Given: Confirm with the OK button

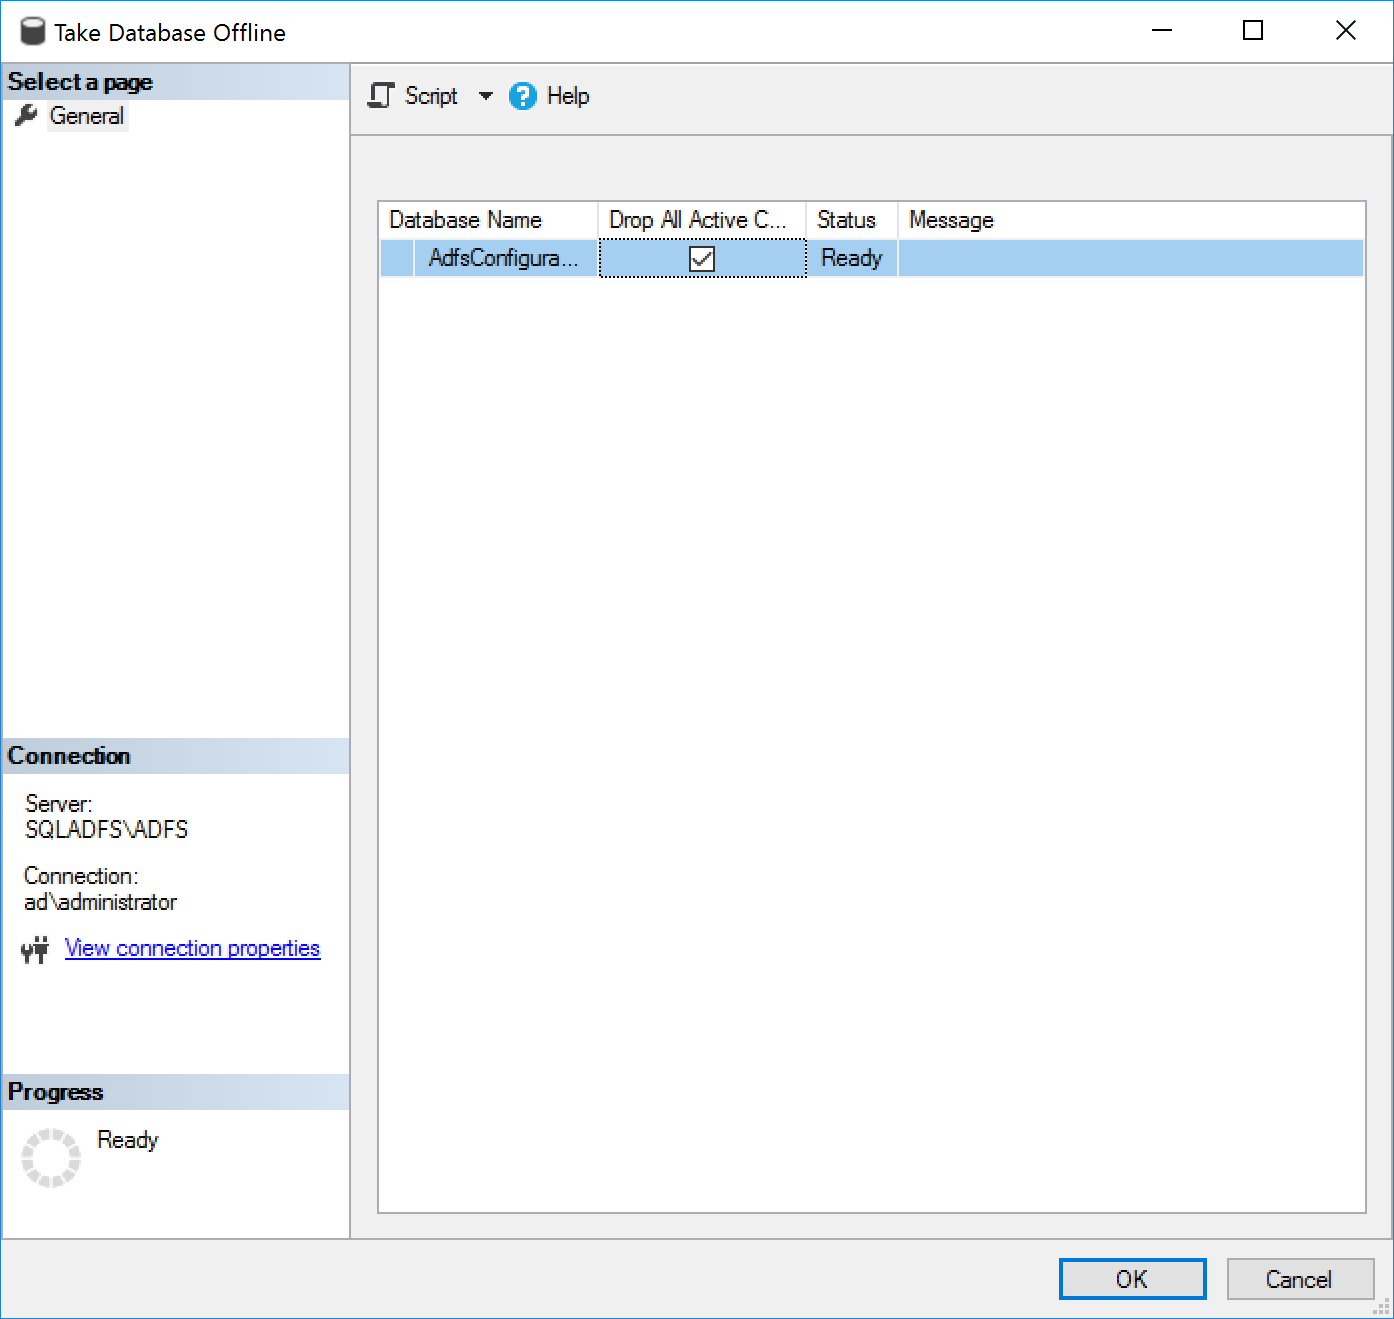Looking at the screenshot, I should 1132,1279.
